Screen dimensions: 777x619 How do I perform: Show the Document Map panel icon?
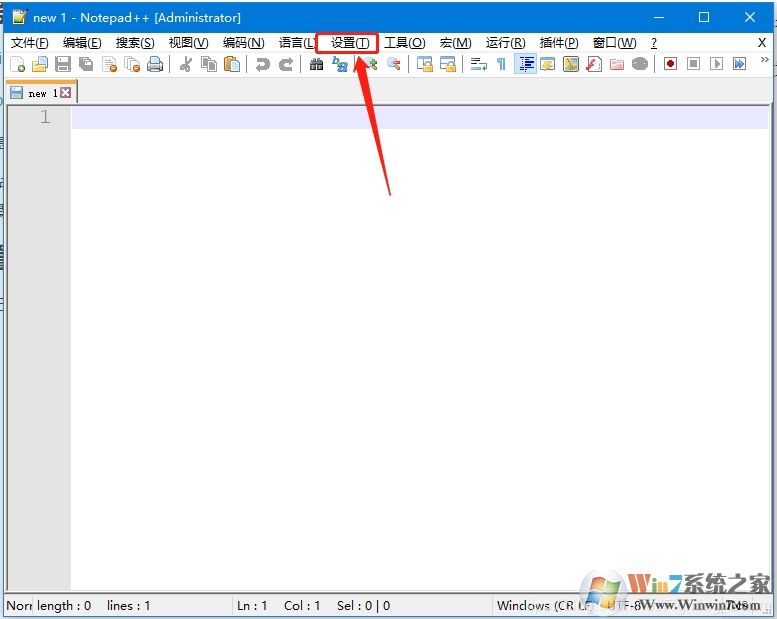pyautogui.click(x=571, y=64)
